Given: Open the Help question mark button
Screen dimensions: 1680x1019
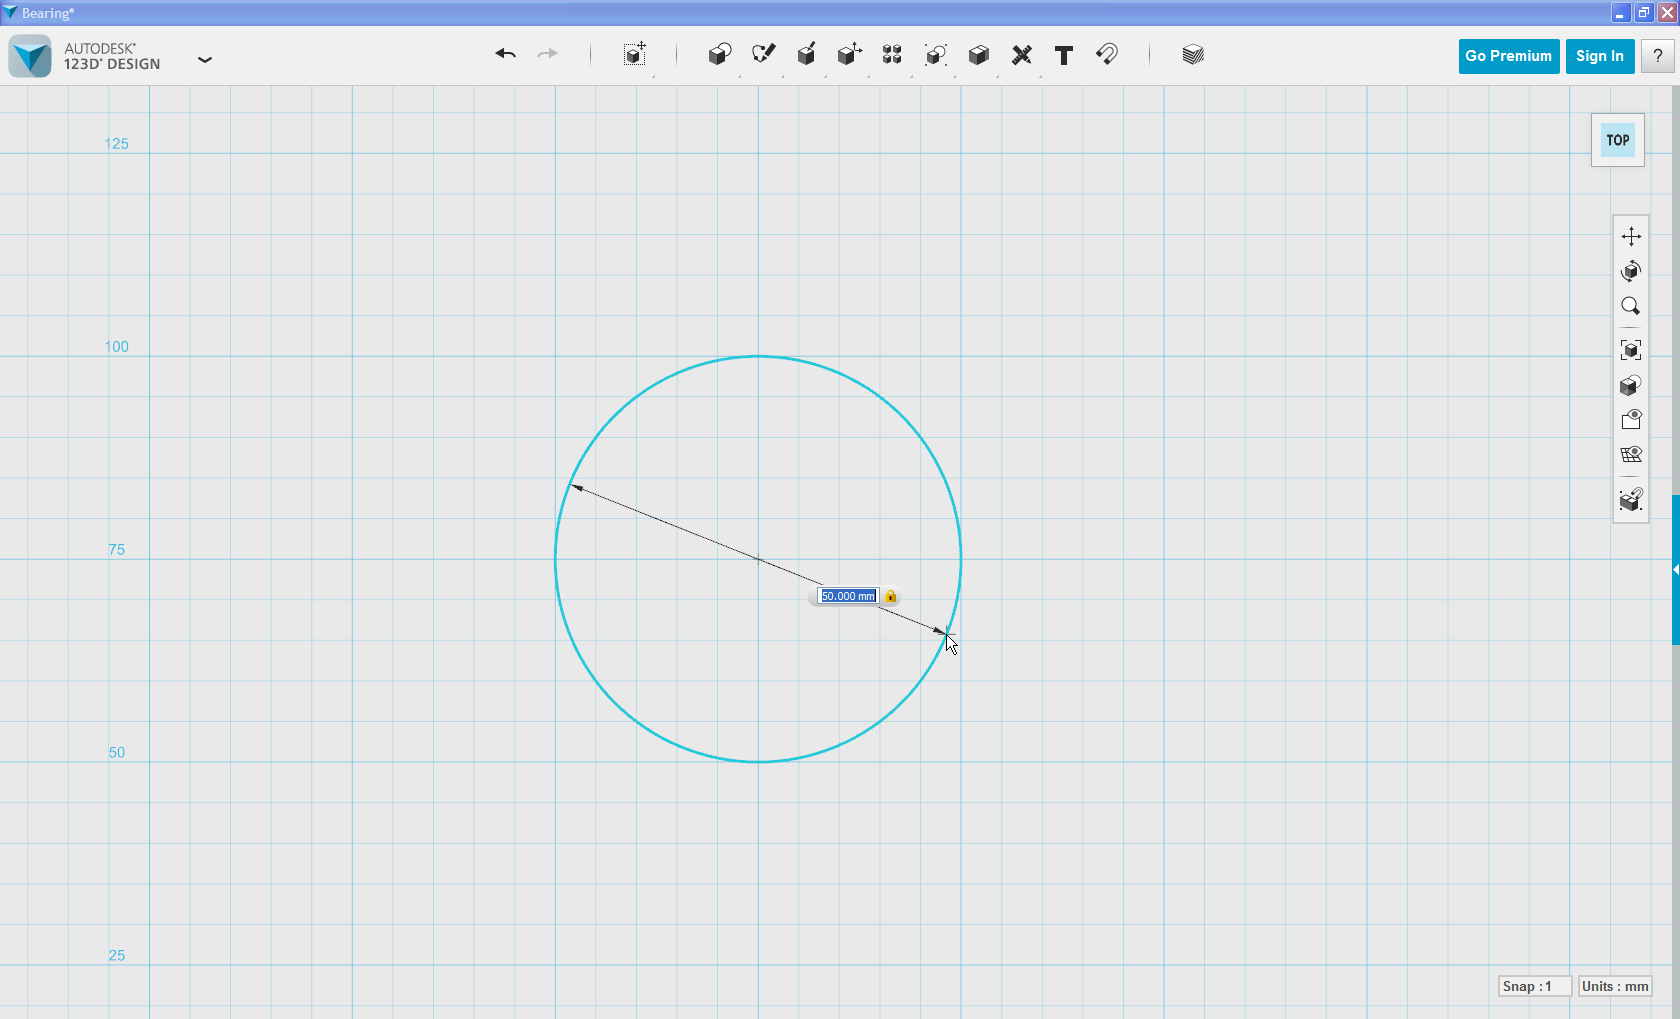Looking at the screenshot, I should [1657, 56].
